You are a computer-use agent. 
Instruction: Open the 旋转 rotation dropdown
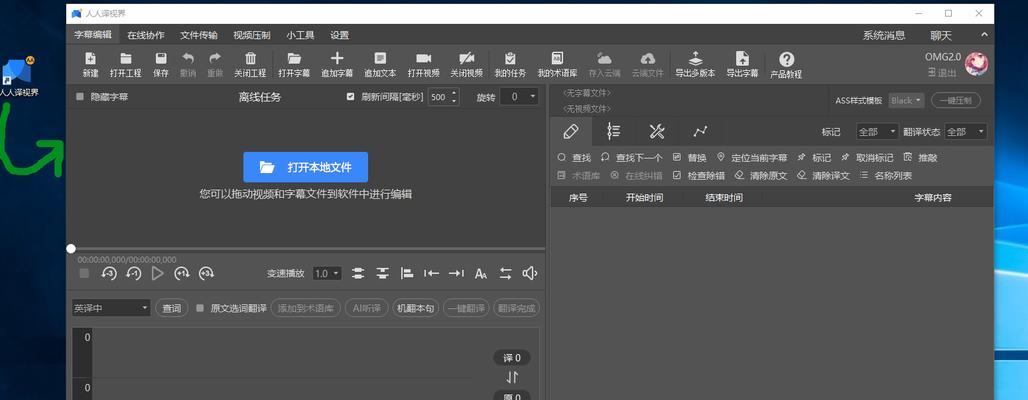pos(519,97)
